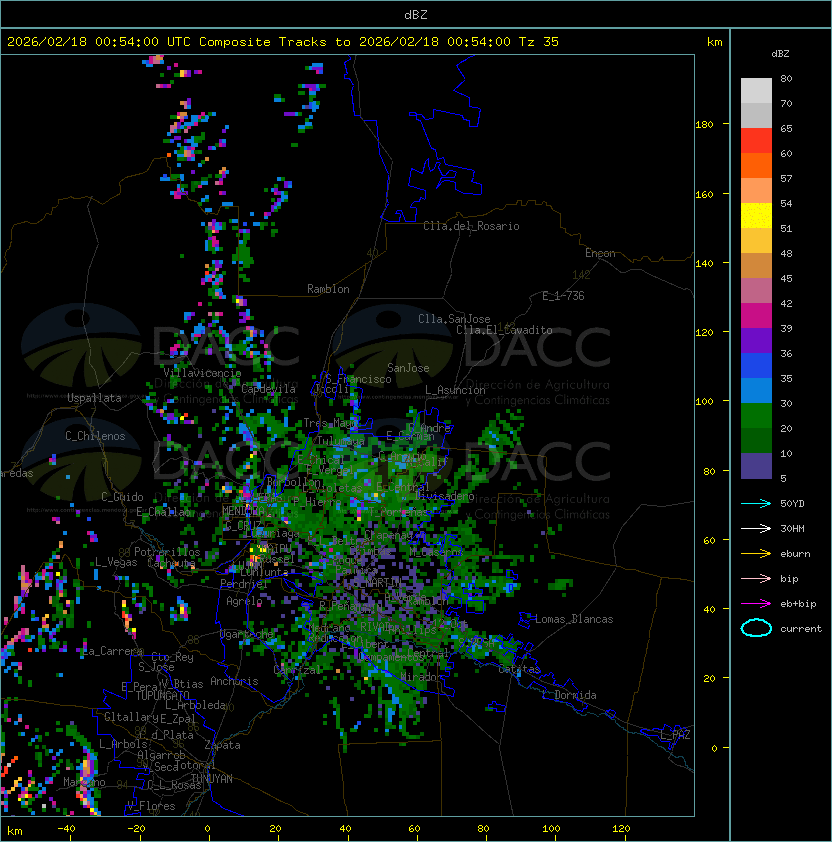Click the C_Guido place label

click(122, 497)
